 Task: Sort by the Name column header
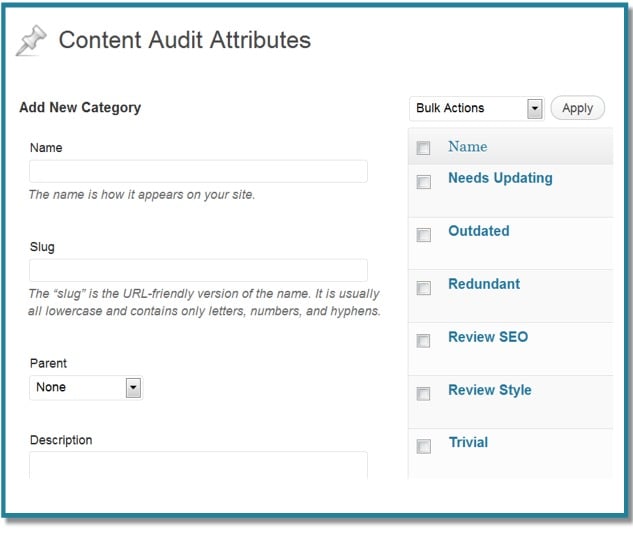(467, 147)
